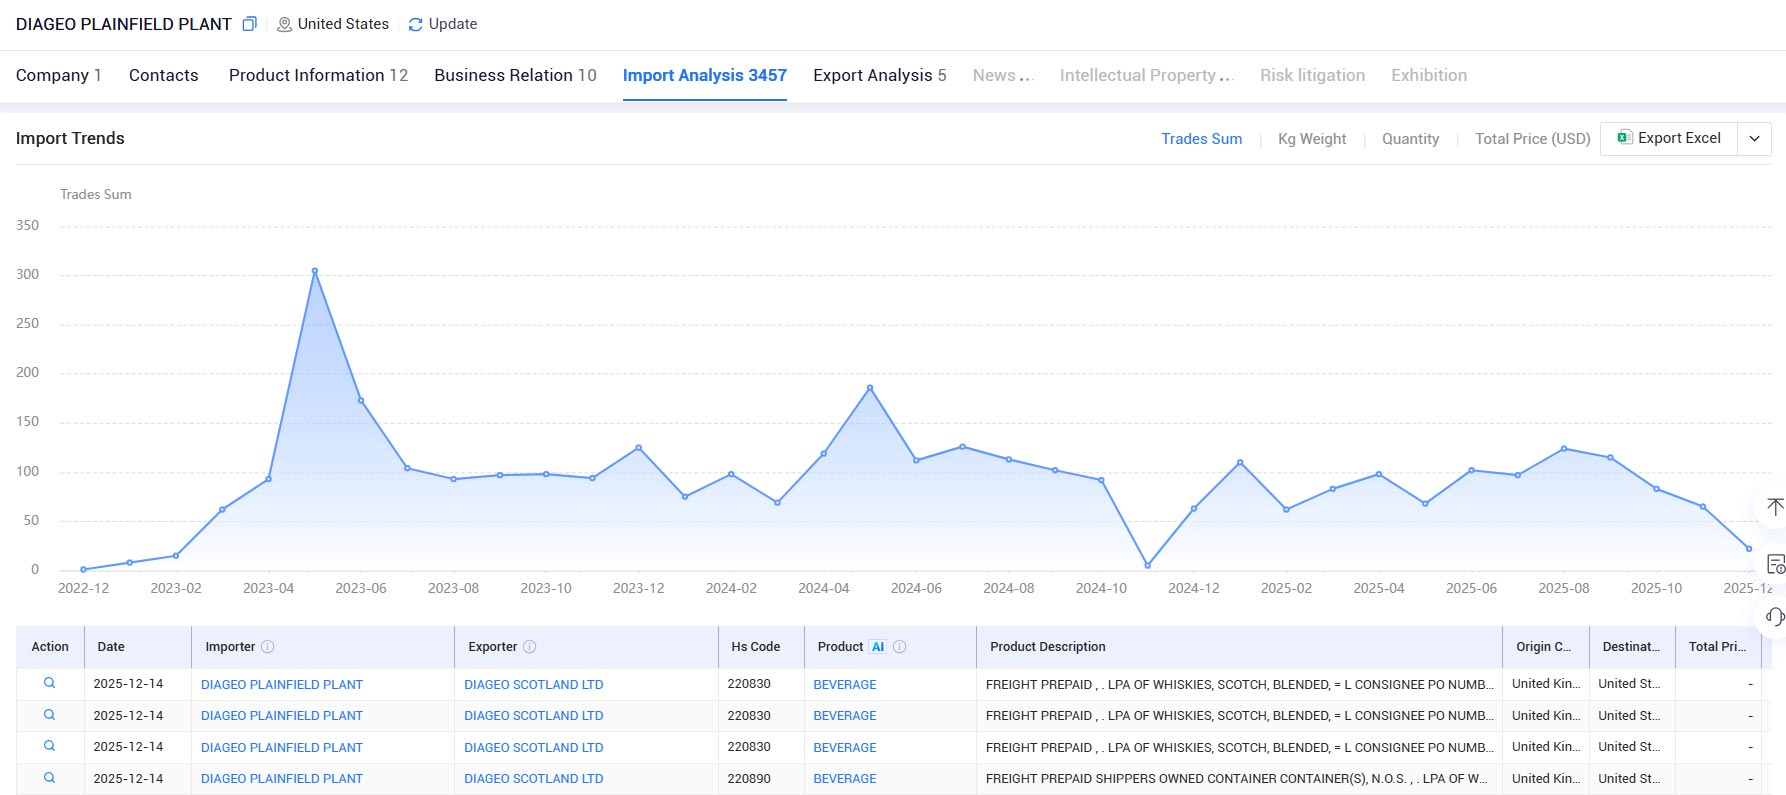The height and width of the screenshot is (795, 1786).
Task: Switch chart metric to Kg Weight
Action: pyautogui.click(x=1312, y=139)
